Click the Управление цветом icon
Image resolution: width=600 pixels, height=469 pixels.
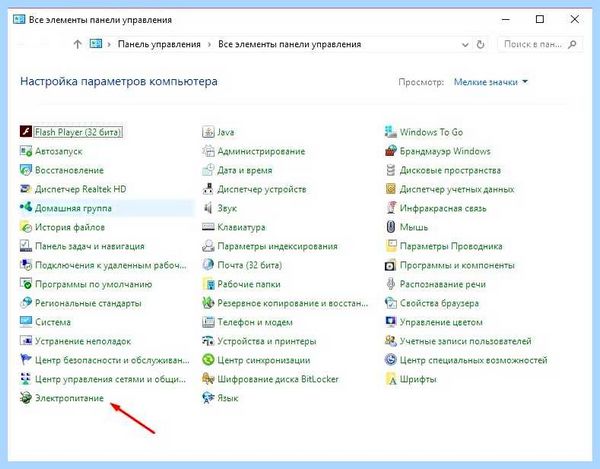[391, 322]
